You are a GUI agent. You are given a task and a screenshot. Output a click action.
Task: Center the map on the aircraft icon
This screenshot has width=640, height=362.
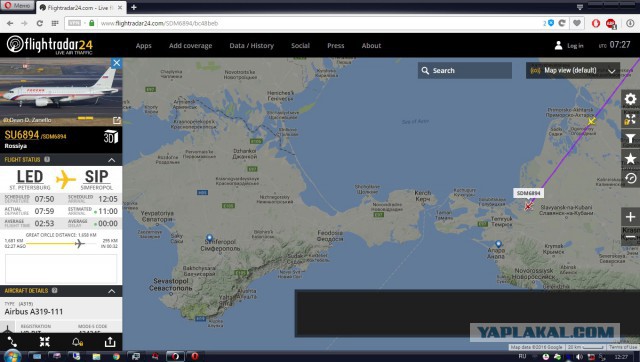(45, 342)
